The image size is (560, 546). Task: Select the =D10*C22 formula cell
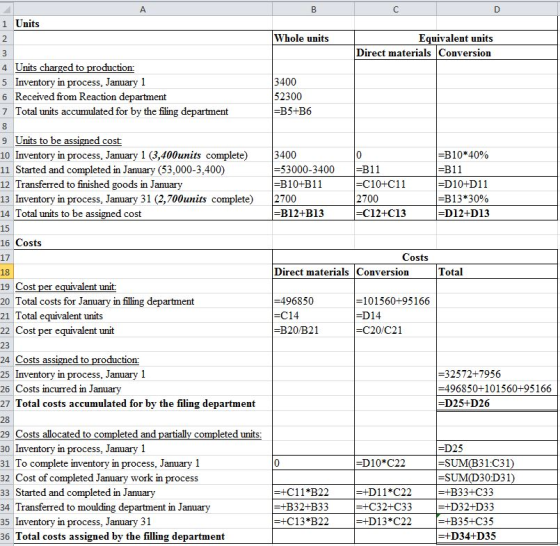pos(395,463)
